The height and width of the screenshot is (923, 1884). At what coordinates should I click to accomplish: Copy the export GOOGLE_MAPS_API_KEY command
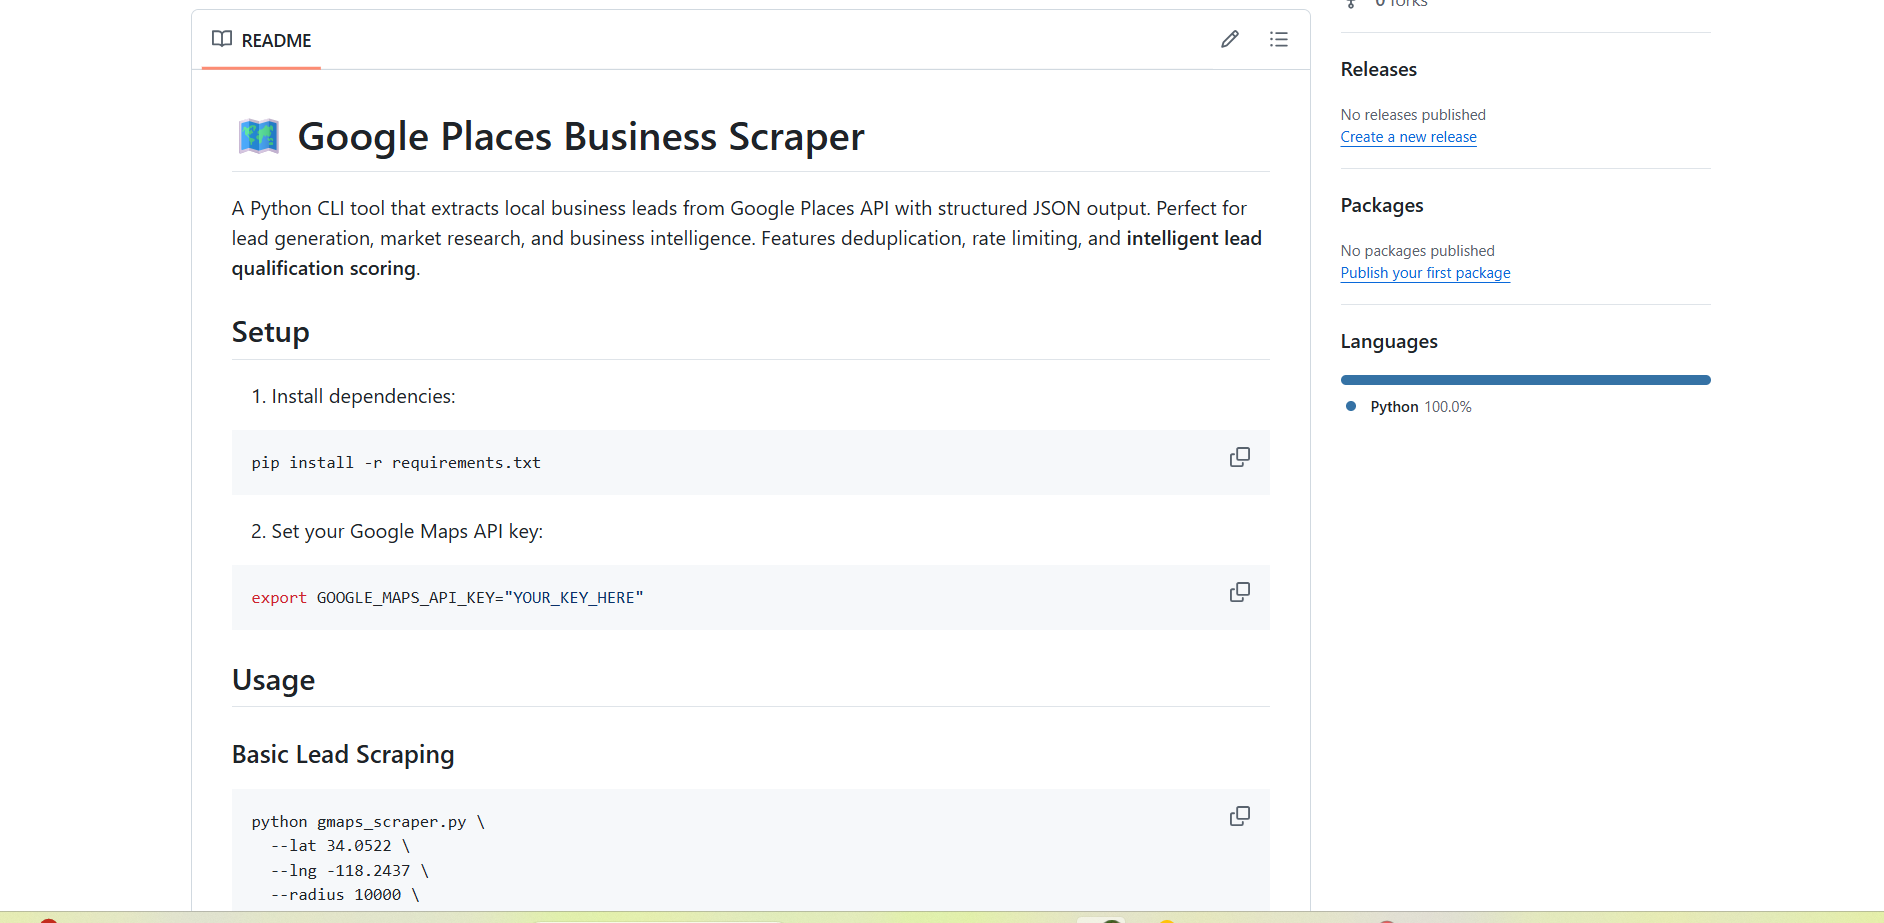point(1239,592)
